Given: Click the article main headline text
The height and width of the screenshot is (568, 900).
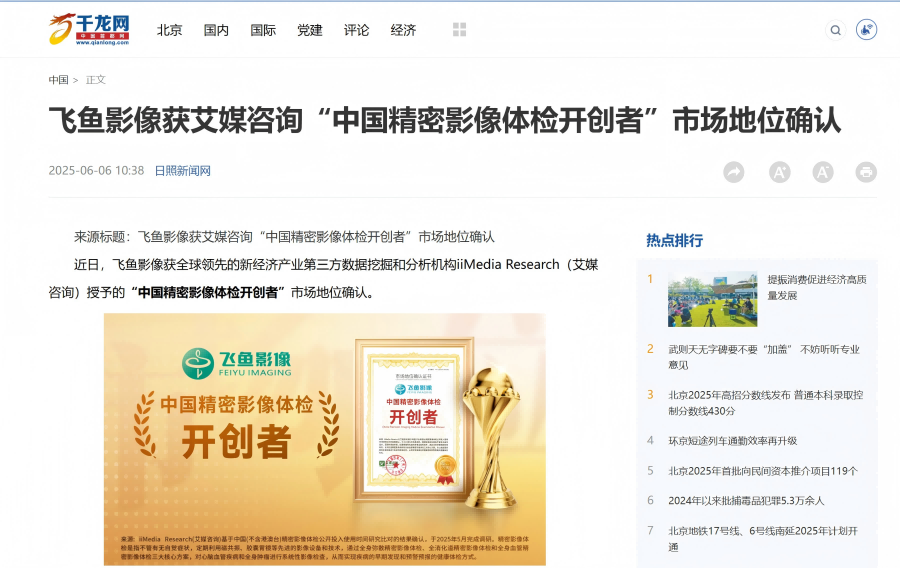Looking at the screenshot, I should (x=445, y=120).
